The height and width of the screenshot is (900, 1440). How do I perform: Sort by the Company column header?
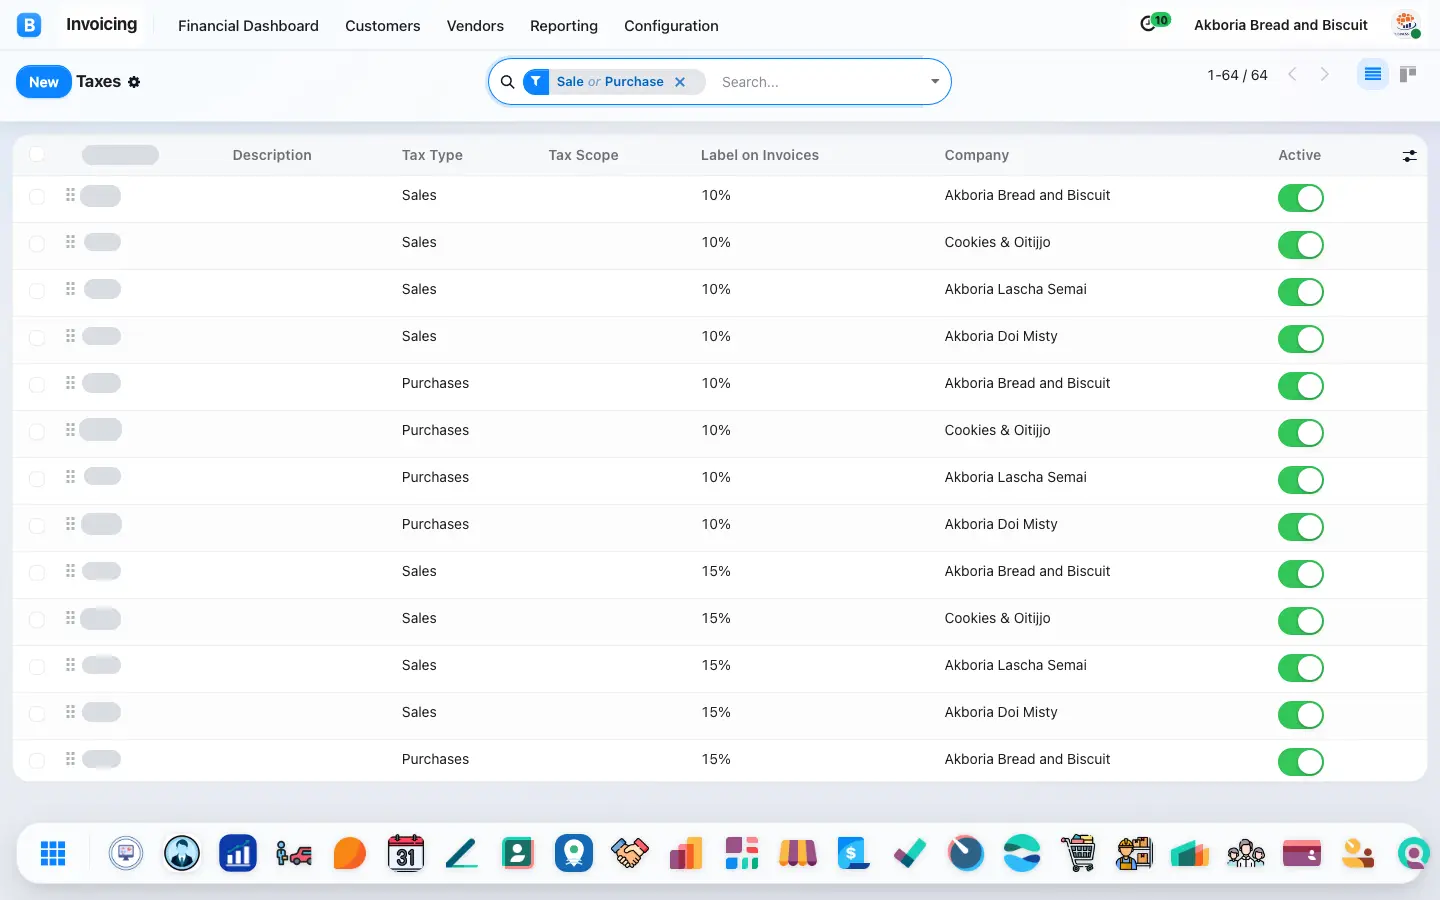[x=977, y=155]
